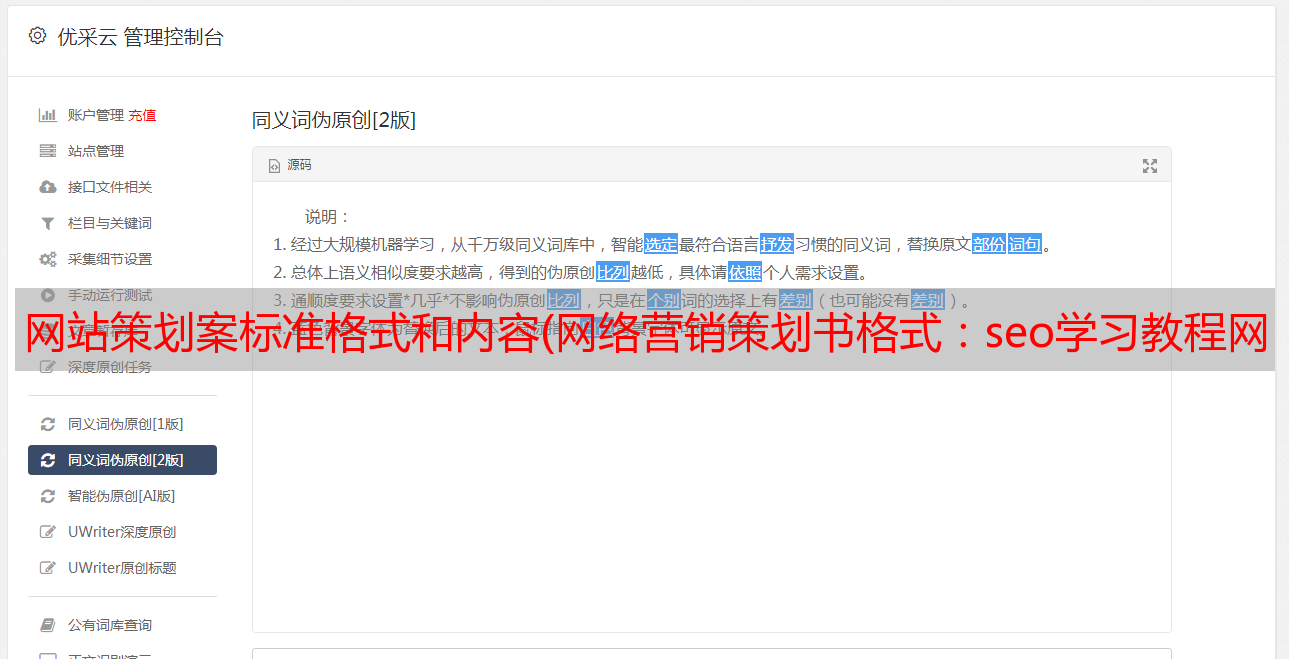Click the gears icon for 采集细节设置
Viewport: 1289px width, 659px height.
coord(47,259)
